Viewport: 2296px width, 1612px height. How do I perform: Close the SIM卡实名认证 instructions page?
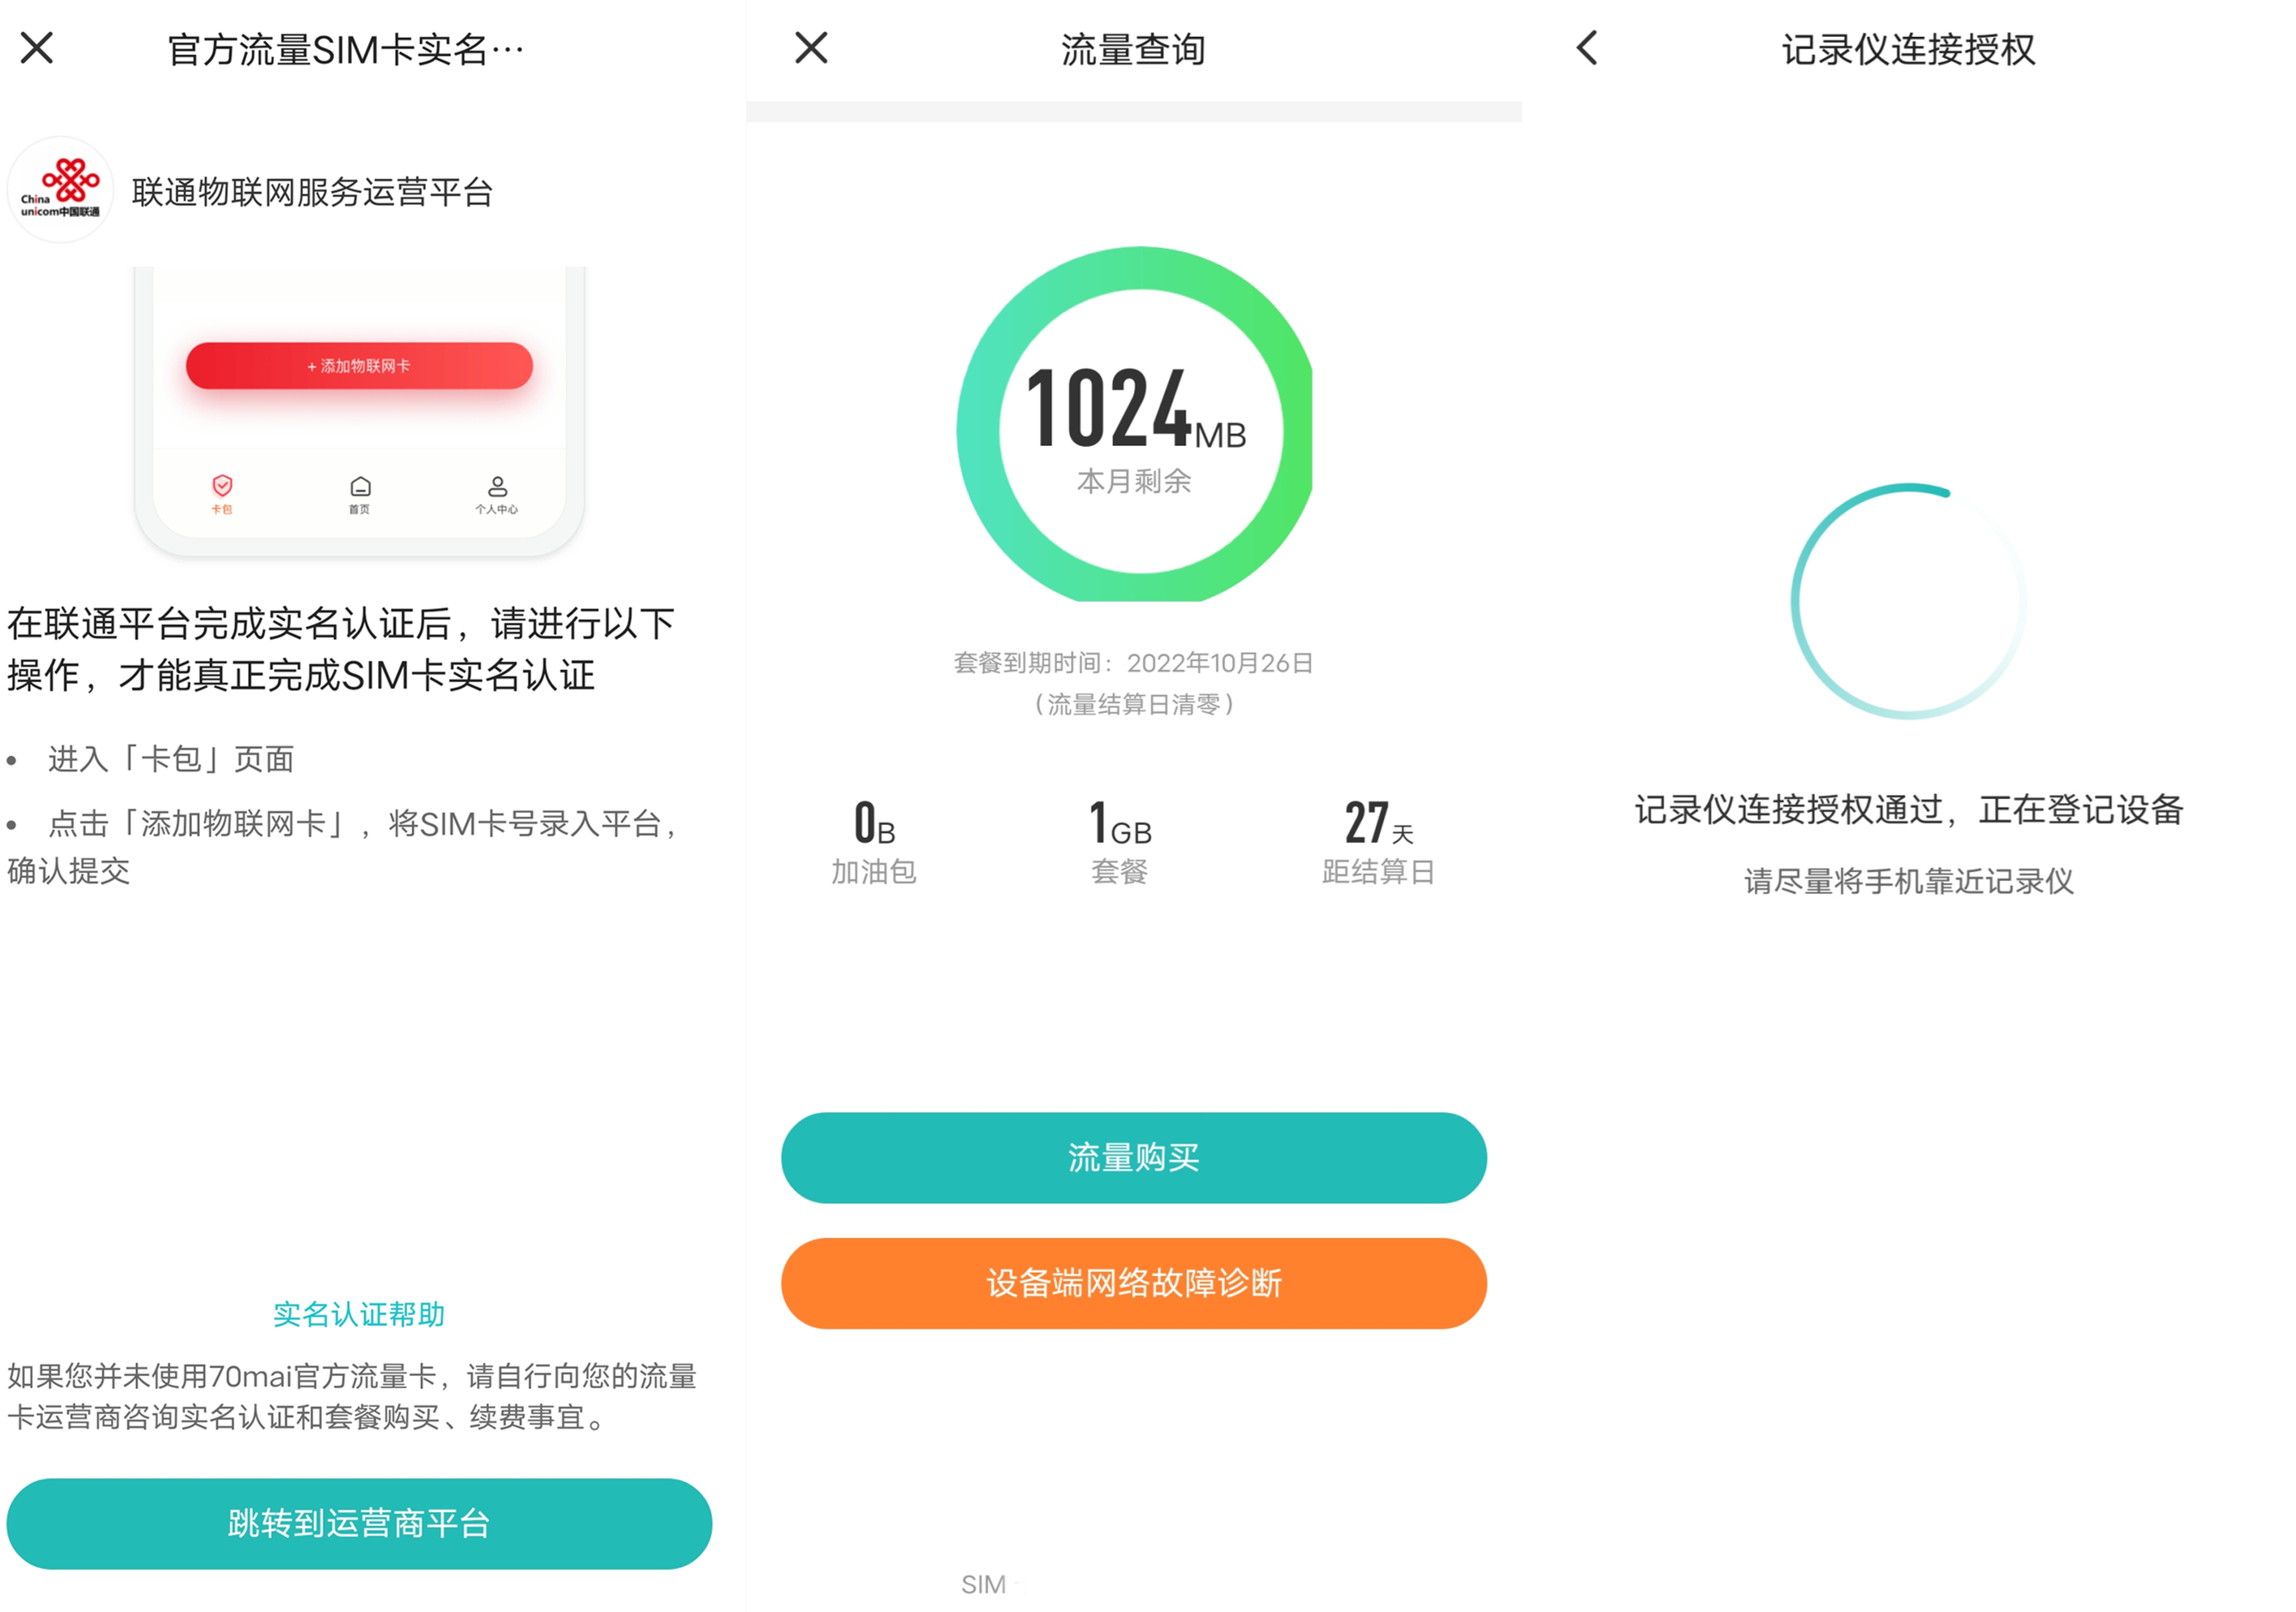click(x=37, y=48)
